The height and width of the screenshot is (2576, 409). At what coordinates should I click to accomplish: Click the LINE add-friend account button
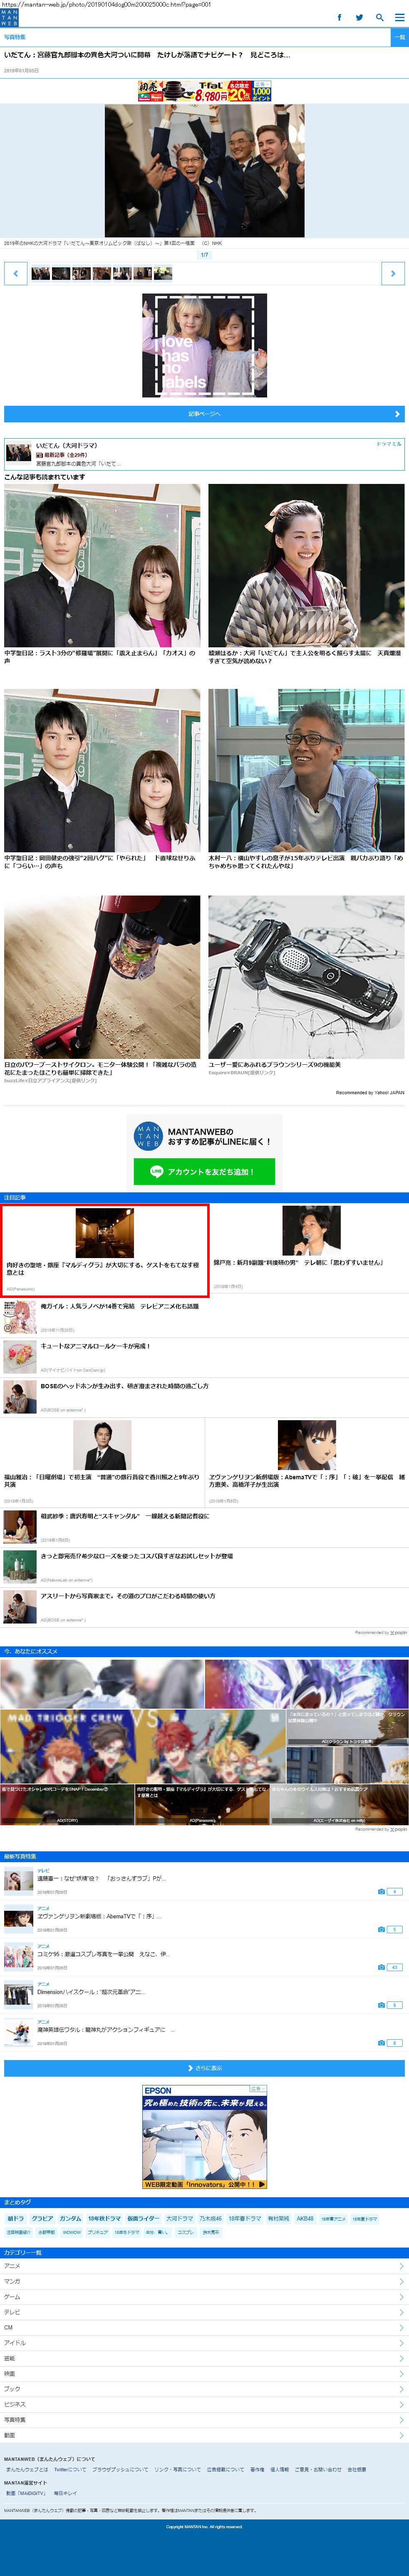point(204,1171)
